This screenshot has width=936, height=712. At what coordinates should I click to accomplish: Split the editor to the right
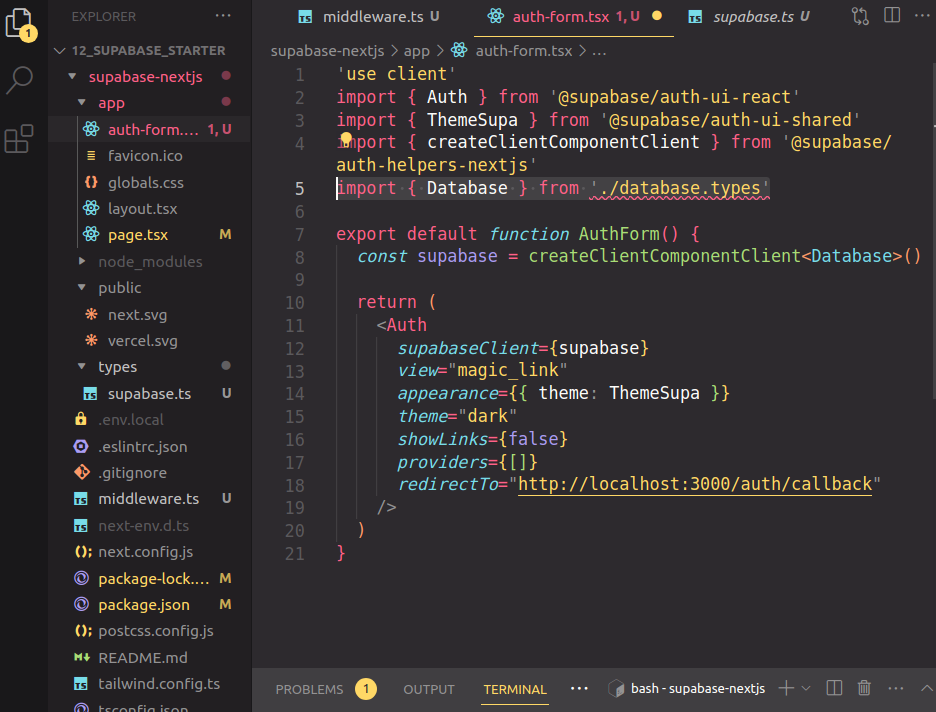click(892, 16)
